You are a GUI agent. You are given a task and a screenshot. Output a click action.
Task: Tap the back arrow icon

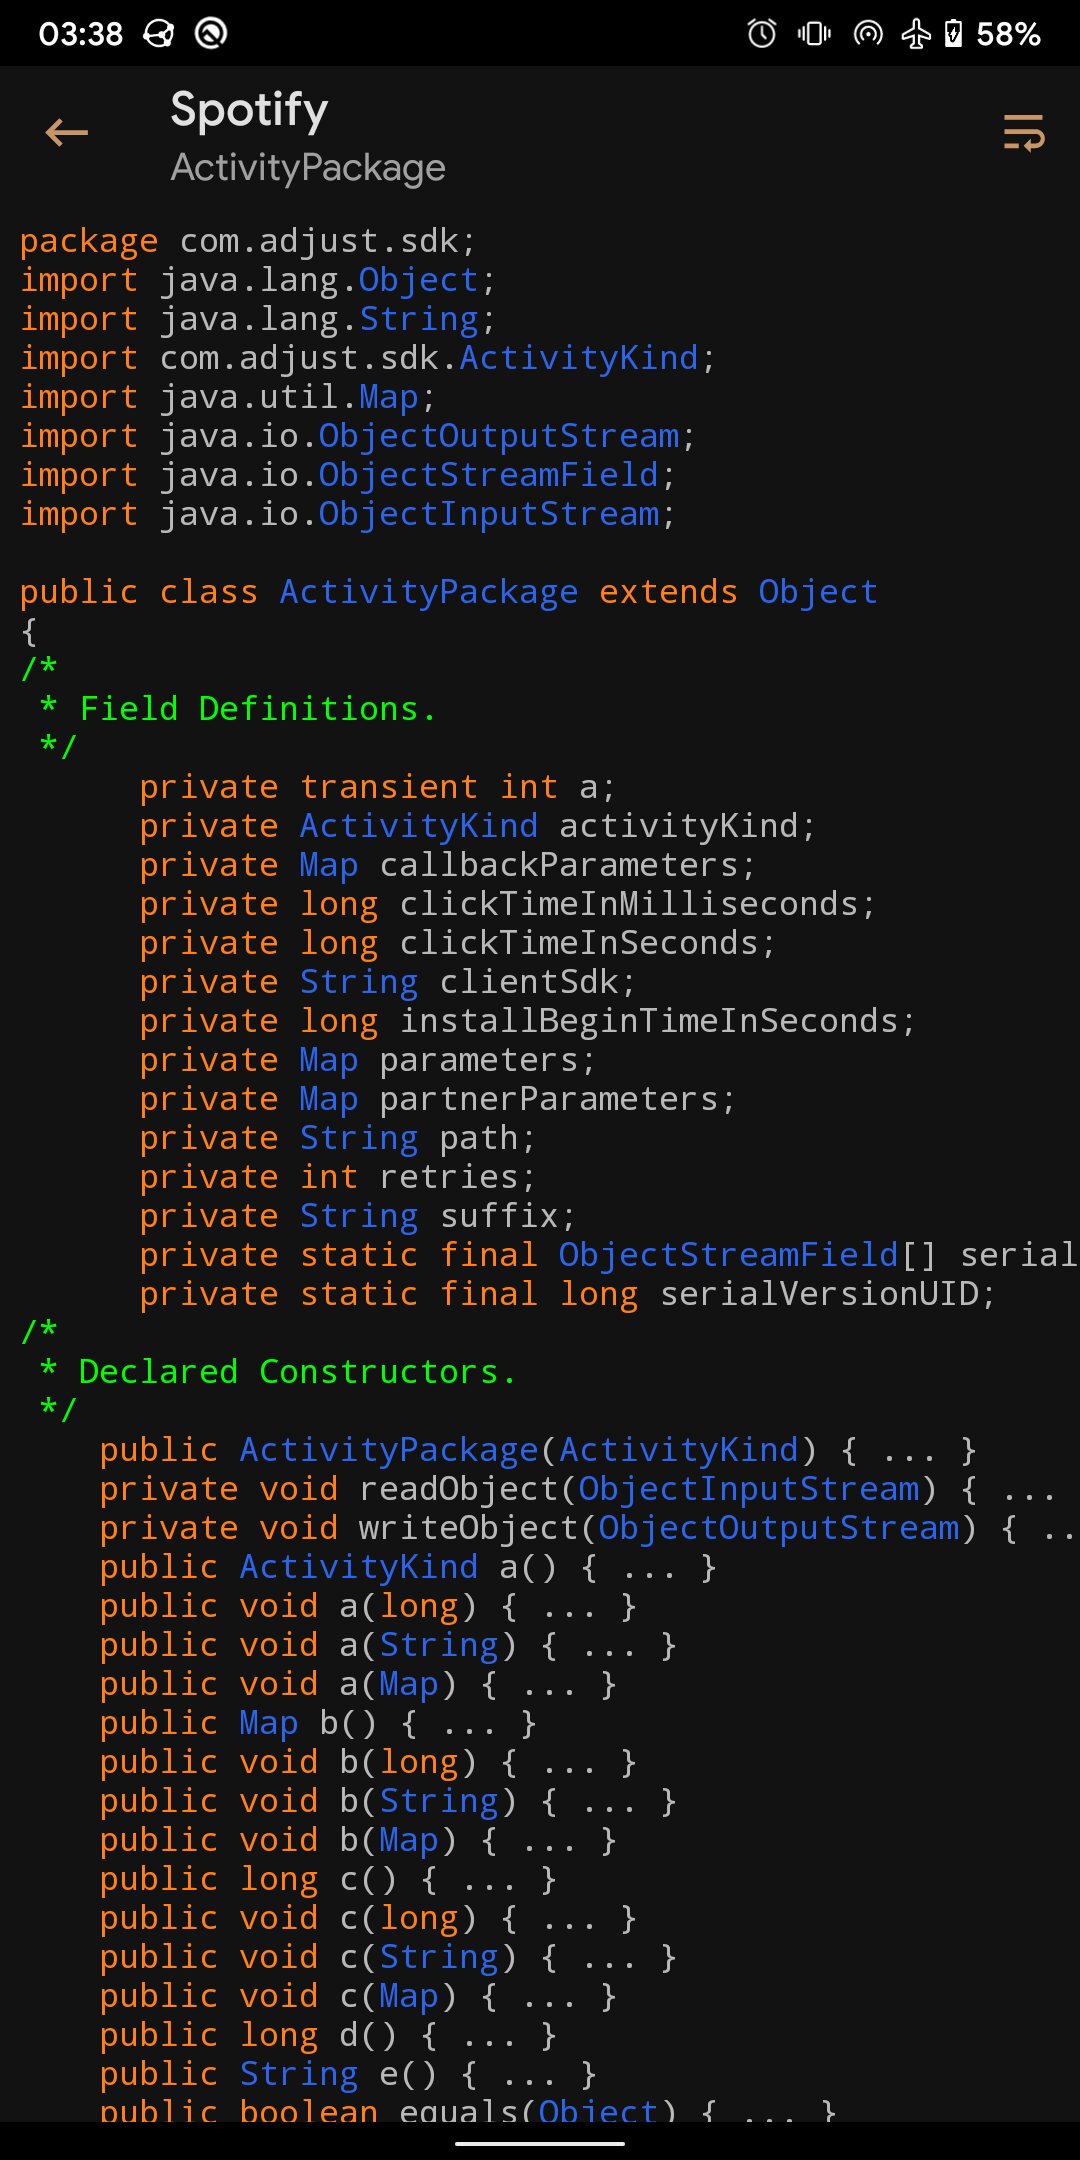point(66,132)
